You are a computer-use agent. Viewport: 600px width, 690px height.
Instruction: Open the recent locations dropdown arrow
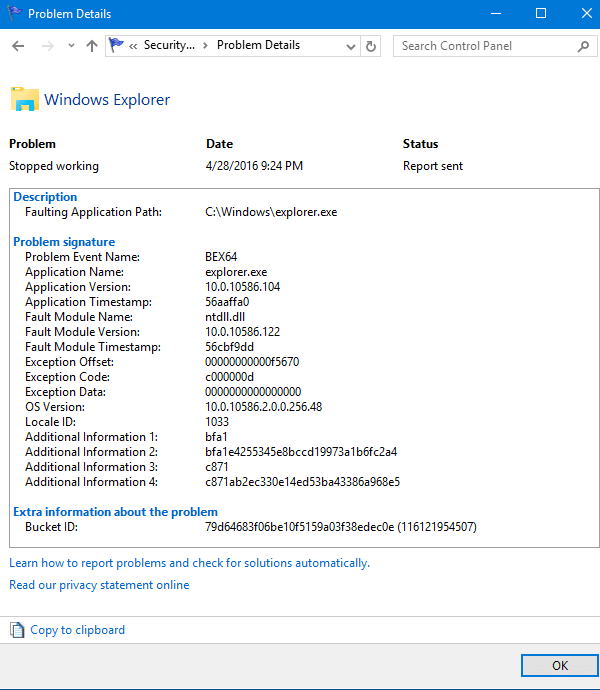[71, 46]
